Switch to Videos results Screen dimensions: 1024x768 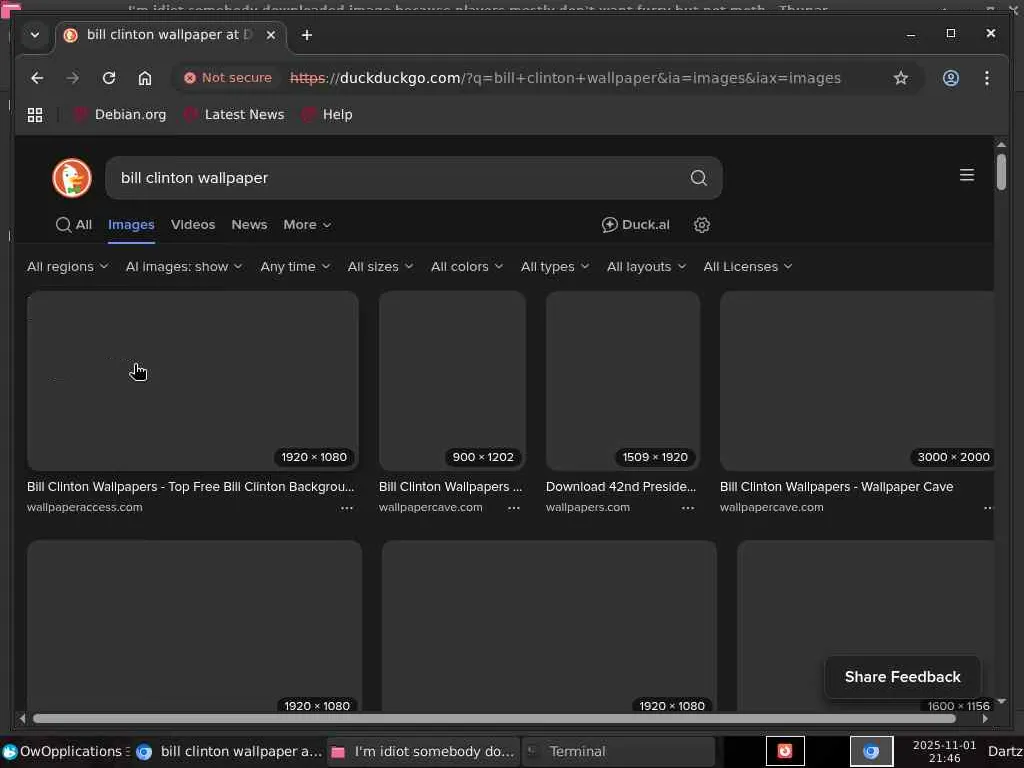coord(193,225)
